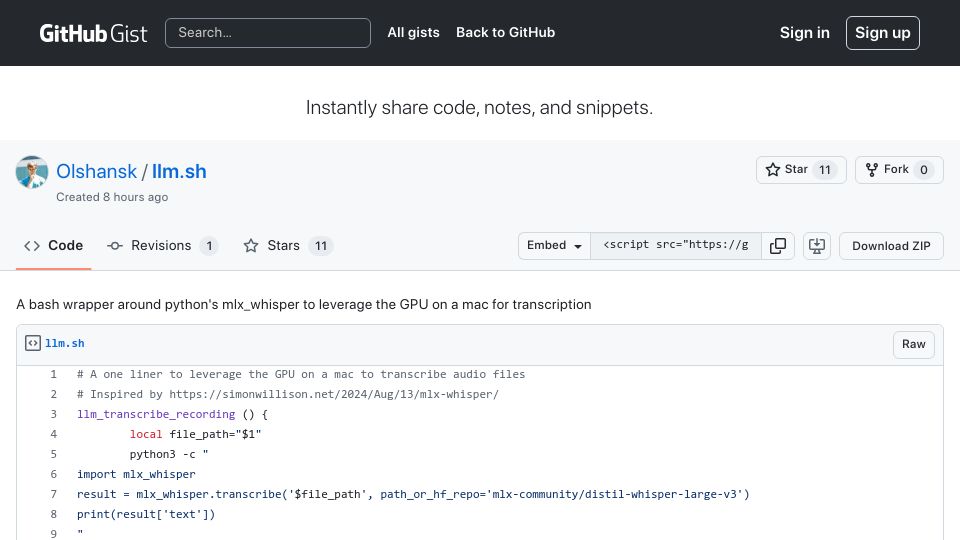Image resolution: width=960 pixels, height=540 pixels.
Task: Switch to the Revisions tab
Action: 162,246
